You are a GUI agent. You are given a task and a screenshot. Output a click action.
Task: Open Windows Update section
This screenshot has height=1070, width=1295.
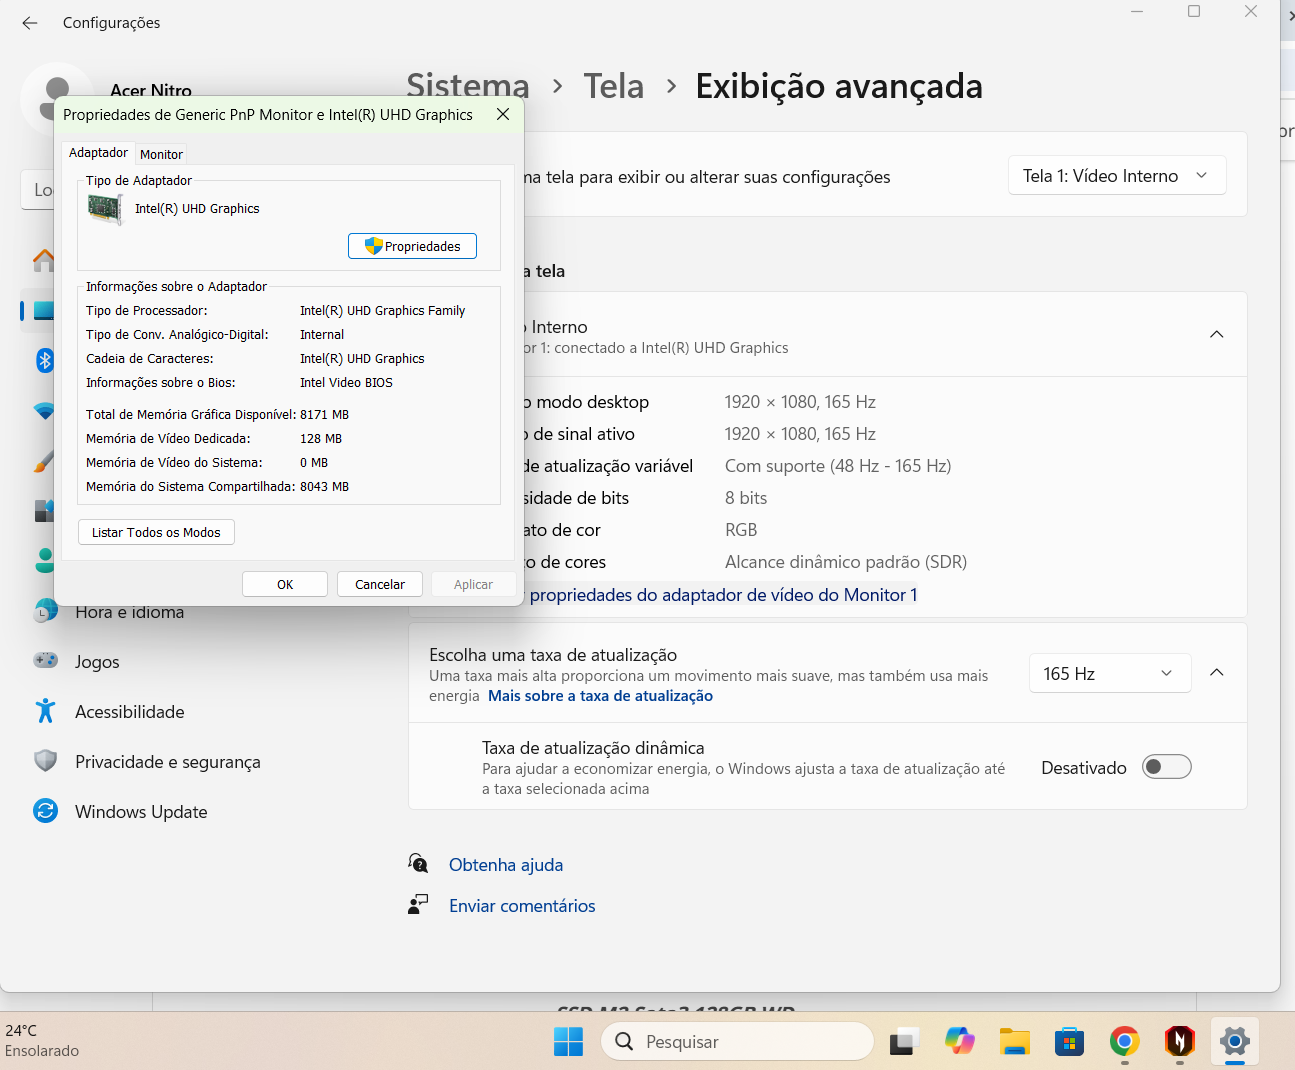pyautogui.click(x=141, y=811)
